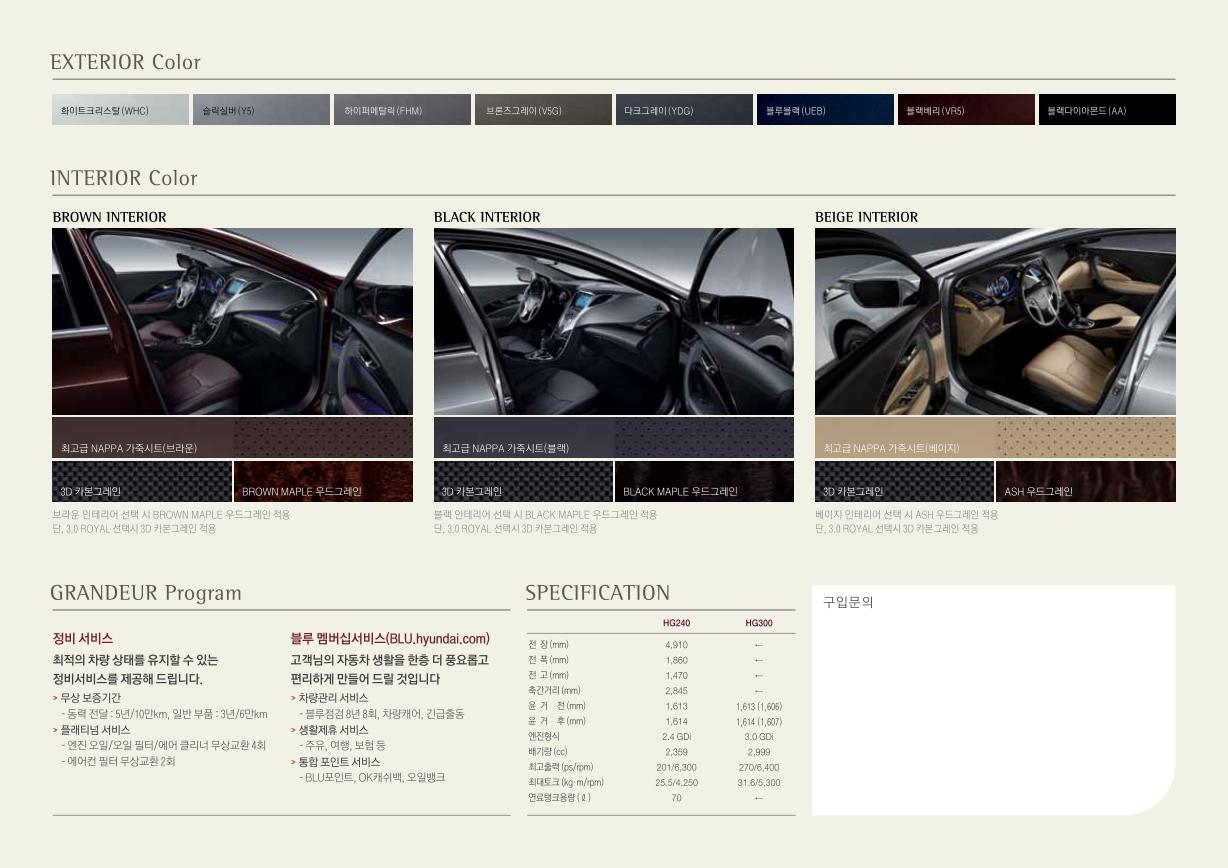This screenshot has width=1228, height=868.
Task: Expand the 차량관리 서비스 item
Action: (332, 698)
